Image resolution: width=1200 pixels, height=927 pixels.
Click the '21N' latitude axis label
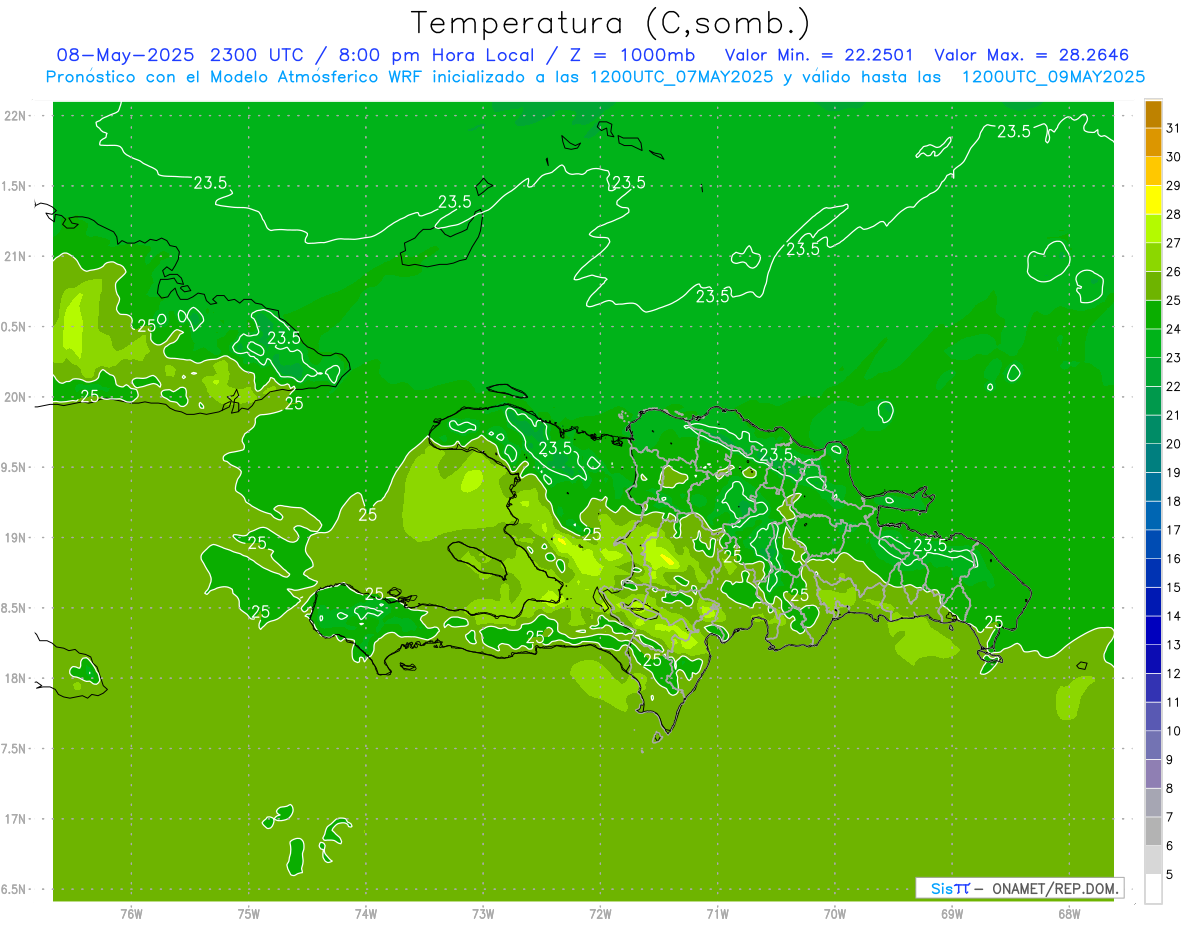17,256
